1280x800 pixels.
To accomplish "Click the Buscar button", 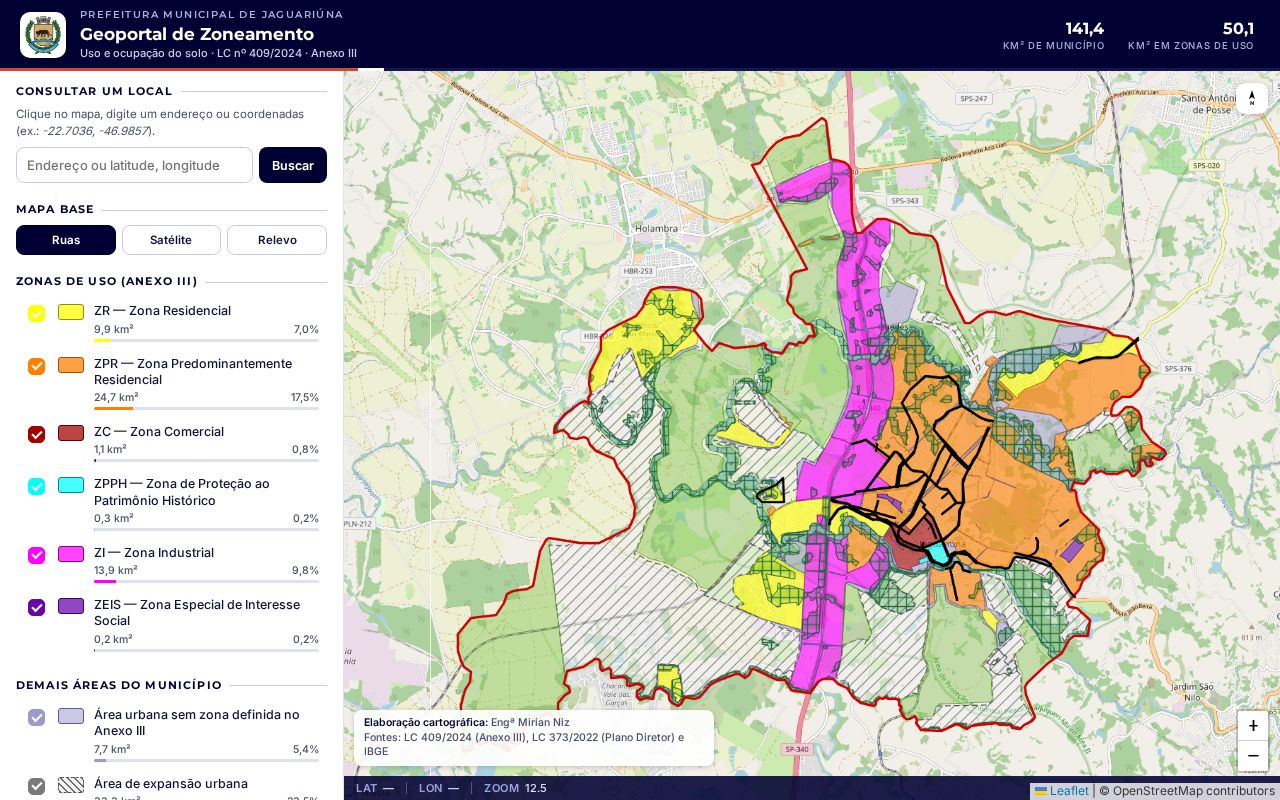I will point(293,165).
